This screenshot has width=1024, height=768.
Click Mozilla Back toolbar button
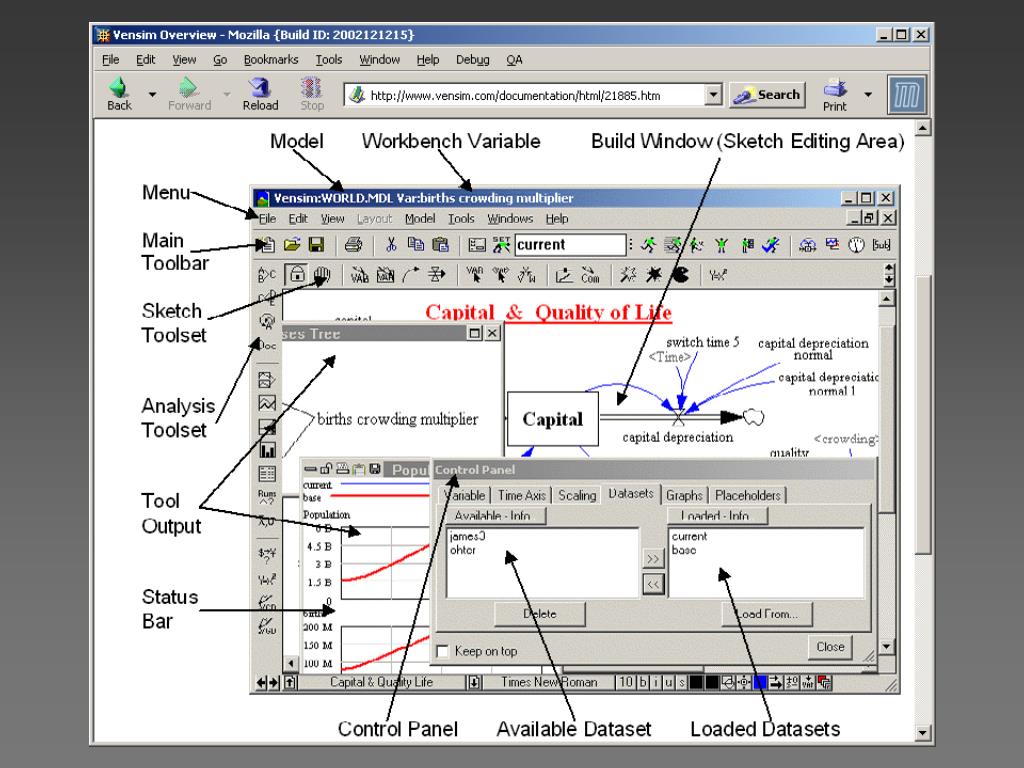[x=120, y=93]
